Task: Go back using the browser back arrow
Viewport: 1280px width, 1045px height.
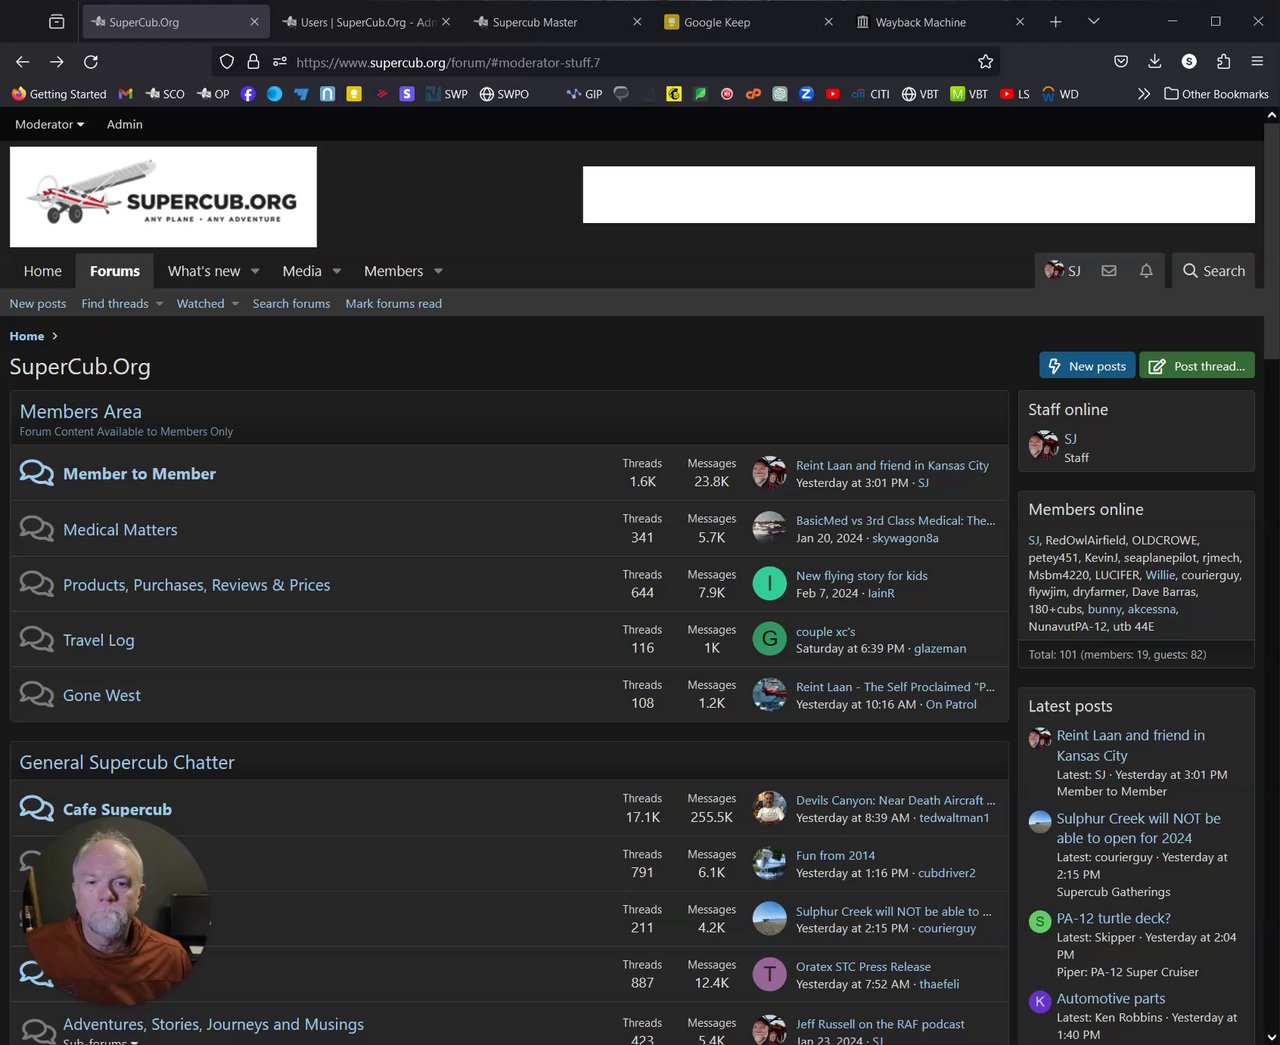Action: (23, 62)
